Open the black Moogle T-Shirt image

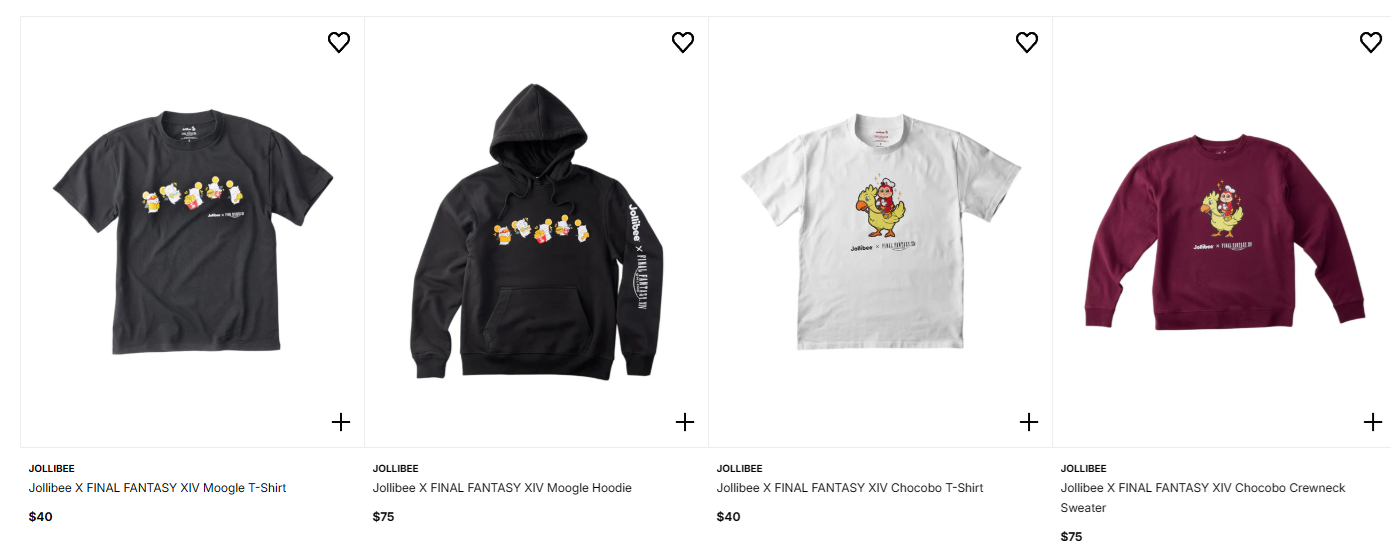tap(193, 232)
